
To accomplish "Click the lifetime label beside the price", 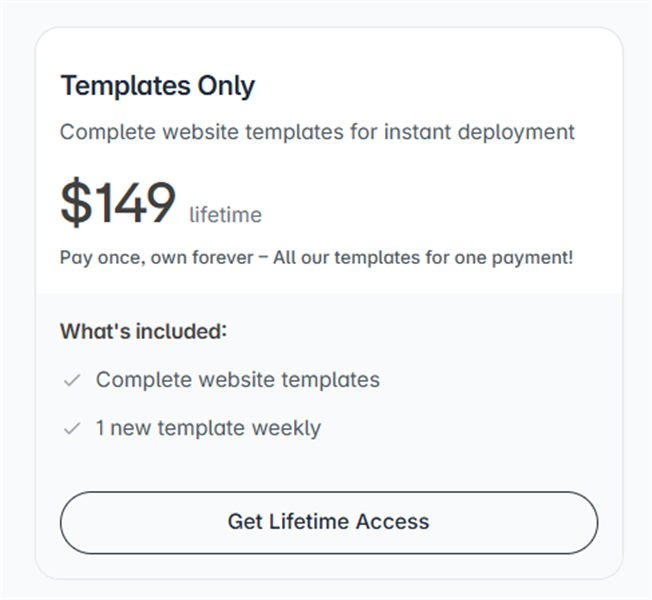I will (x=225, y=215).
